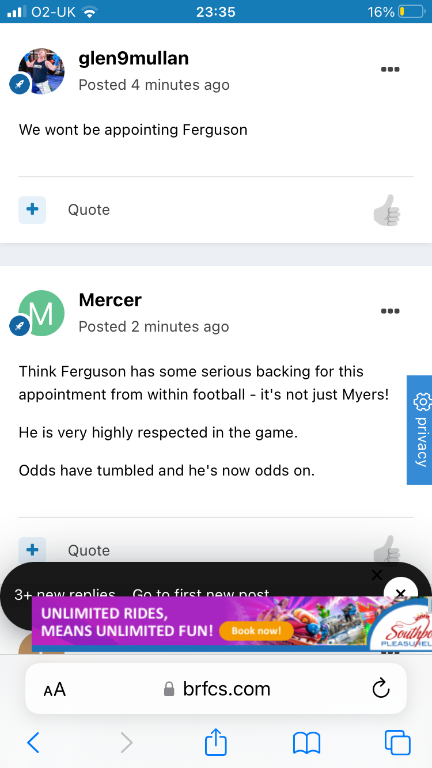Quote Mercer's post
Image resolution: width=432 pixels, height=768 pixels.
click(x=89, y=551)
